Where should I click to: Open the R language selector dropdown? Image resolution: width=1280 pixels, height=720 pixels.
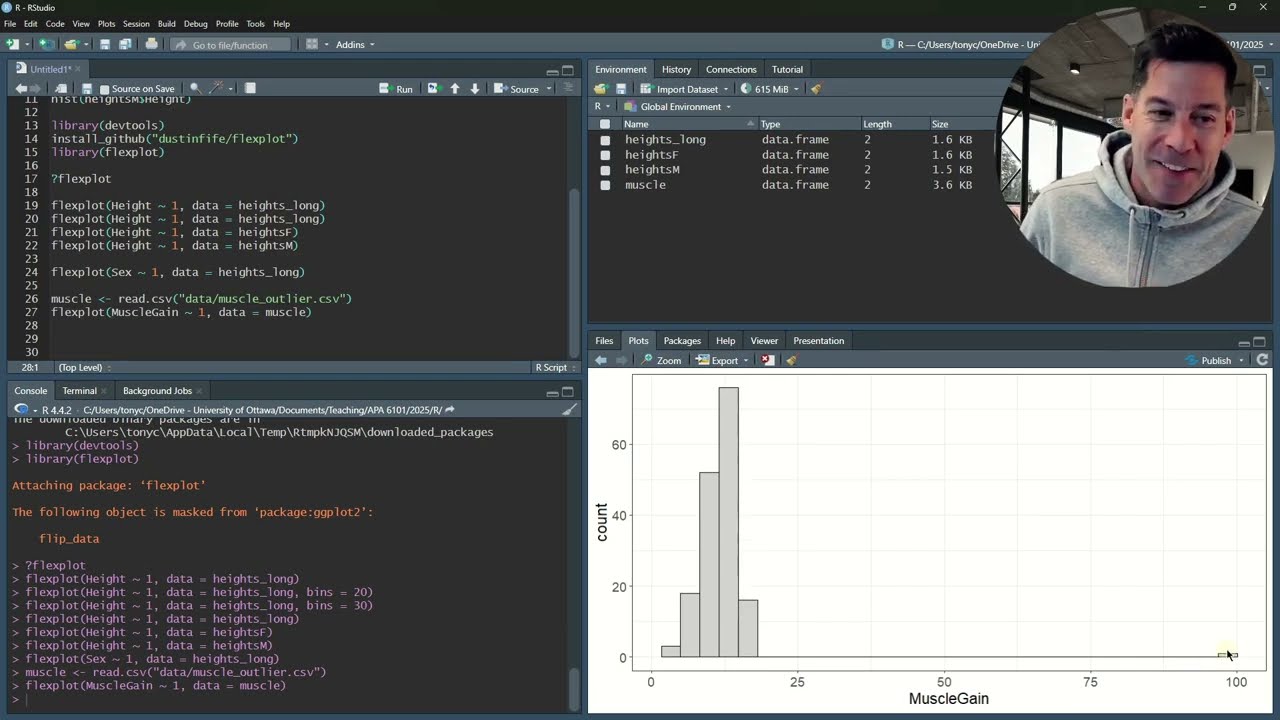[603, 107]
